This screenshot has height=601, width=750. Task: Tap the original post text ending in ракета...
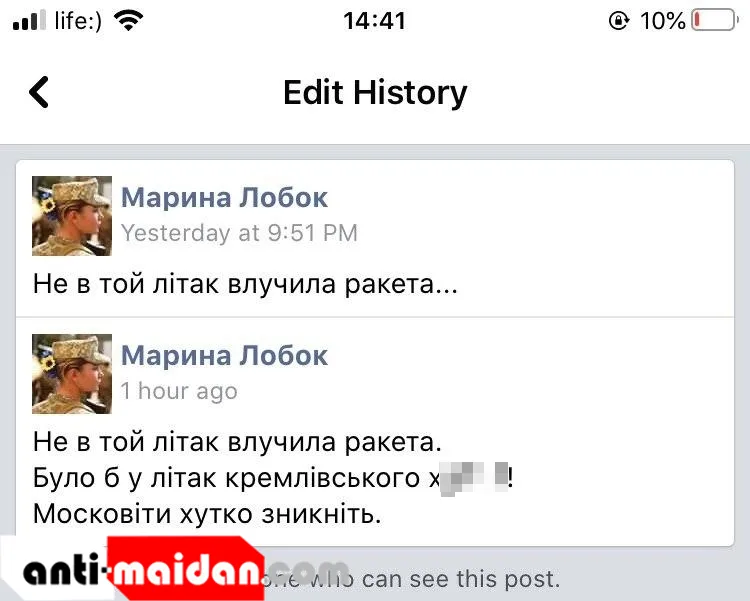[245, 284]
